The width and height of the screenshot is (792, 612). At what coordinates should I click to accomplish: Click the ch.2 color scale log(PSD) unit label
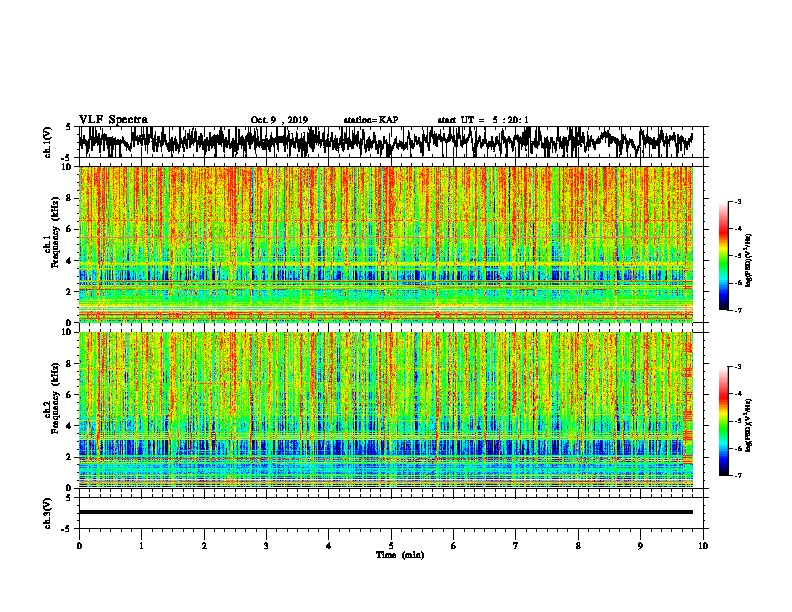[x=749, y=425]
